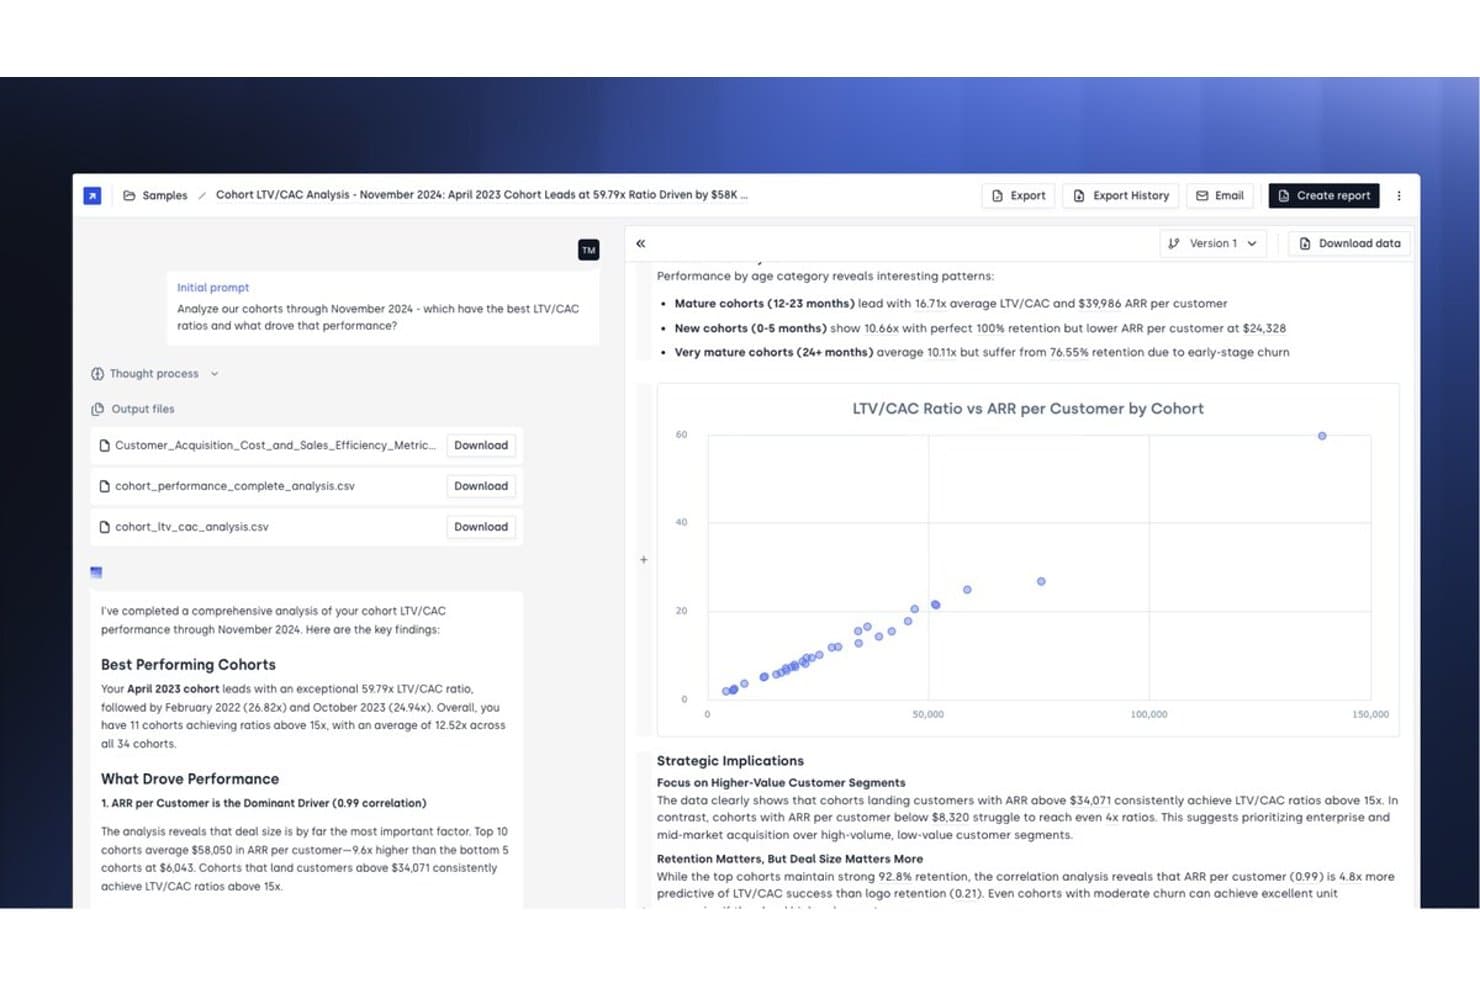This screenshot has width=1480, height=987.
Task: Click the cohort_ltv_cac_analysis.csv file name
Action: tap(192, 527)
